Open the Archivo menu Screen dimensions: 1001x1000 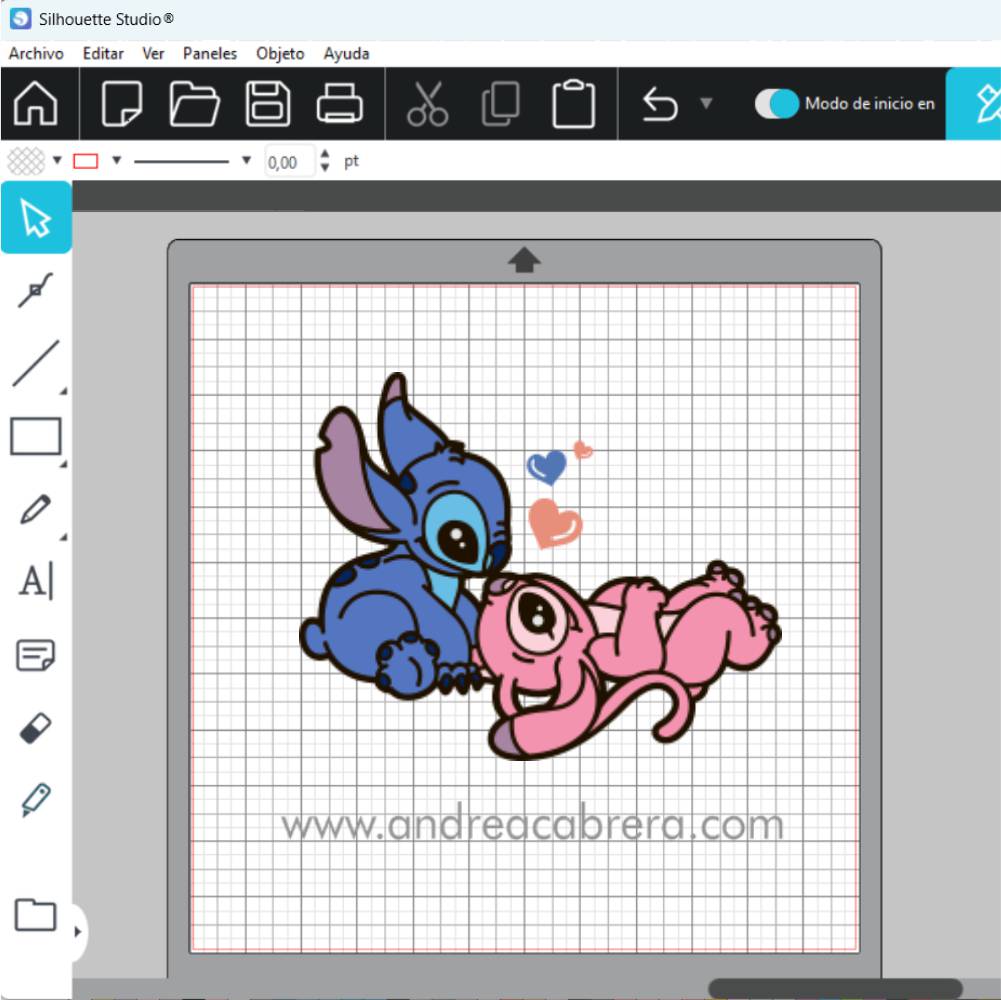[x=36, y=54]
